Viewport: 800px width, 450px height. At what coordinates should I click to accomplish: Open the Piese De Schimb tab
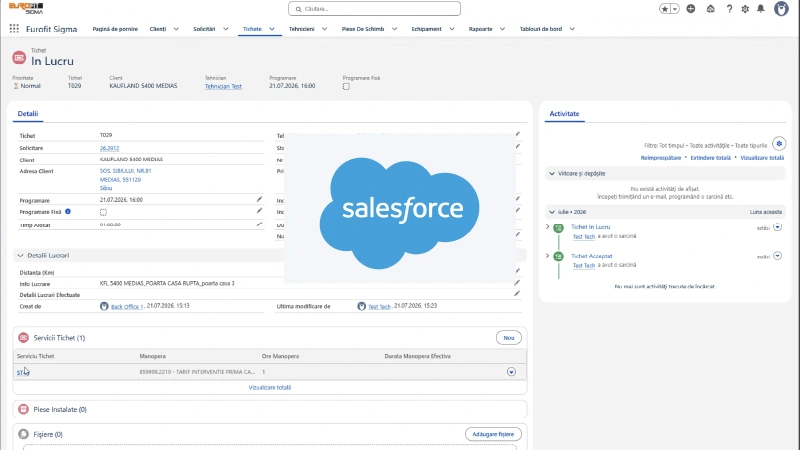pos(363,29)
